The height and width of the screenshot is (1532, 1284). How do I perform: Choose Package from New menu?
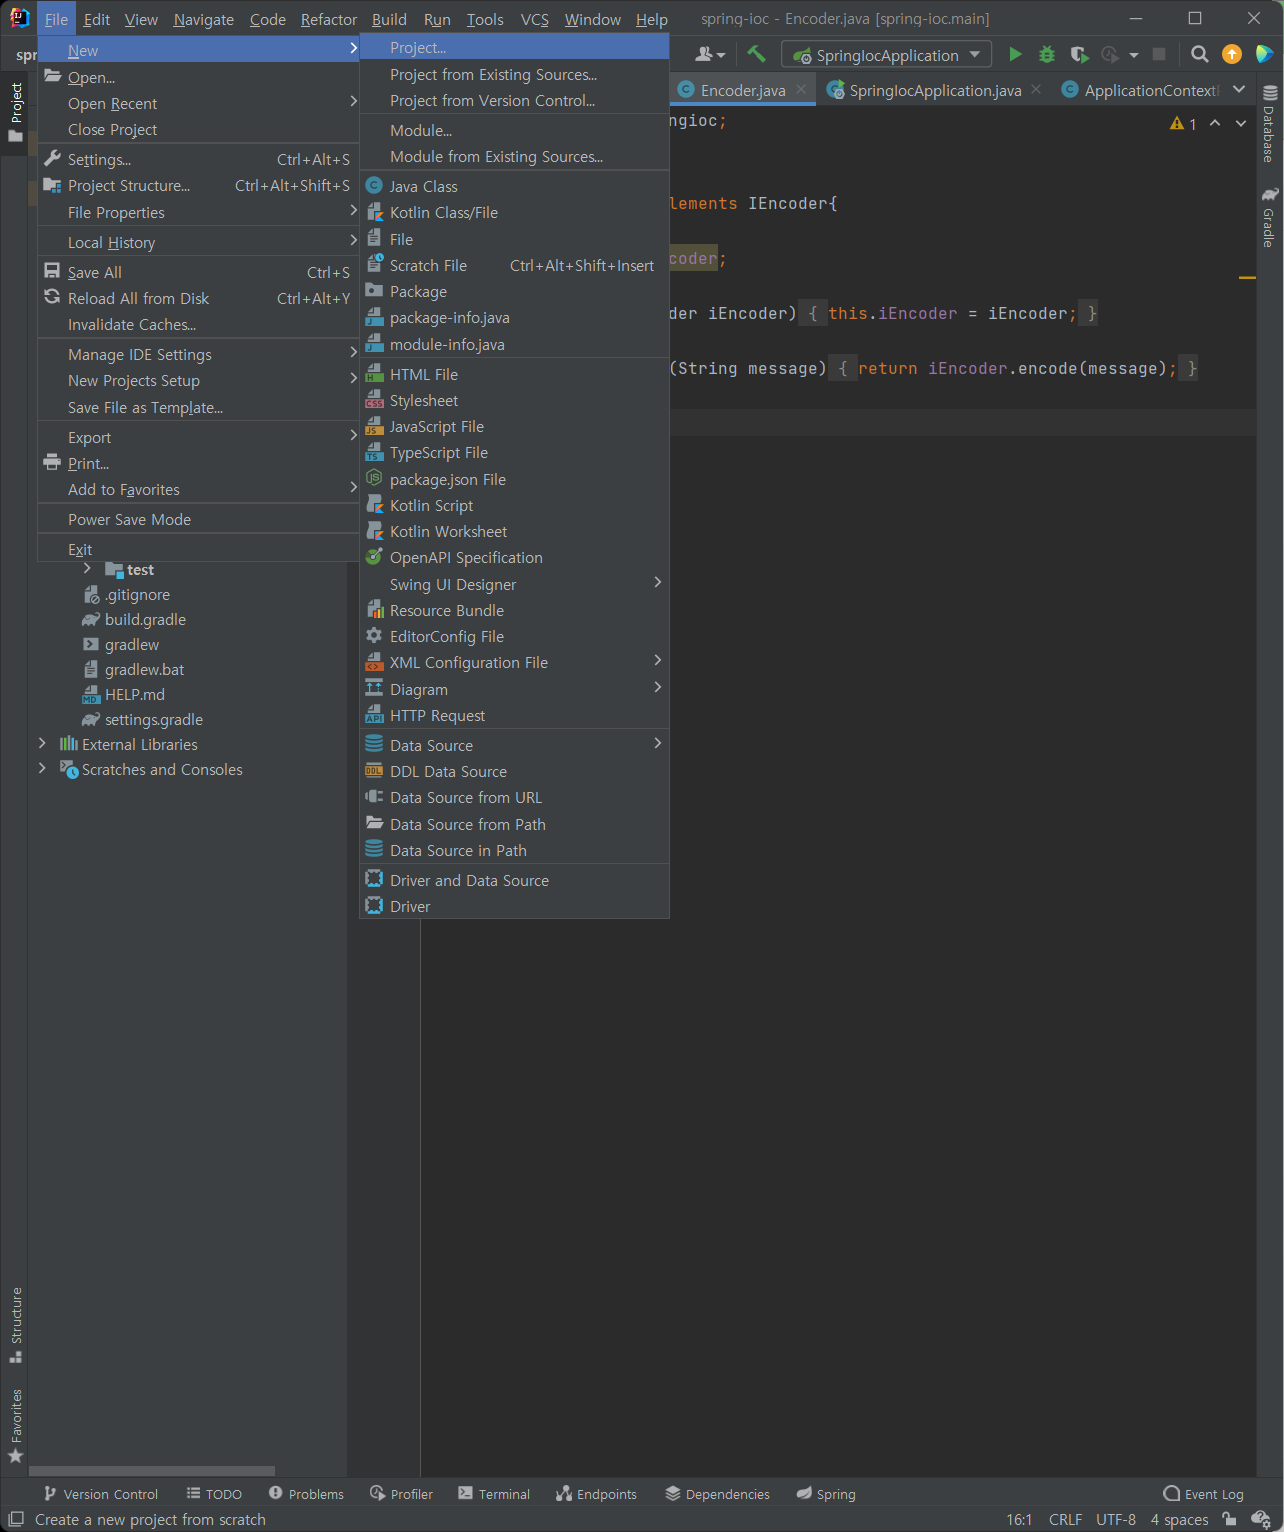(514, 291)
